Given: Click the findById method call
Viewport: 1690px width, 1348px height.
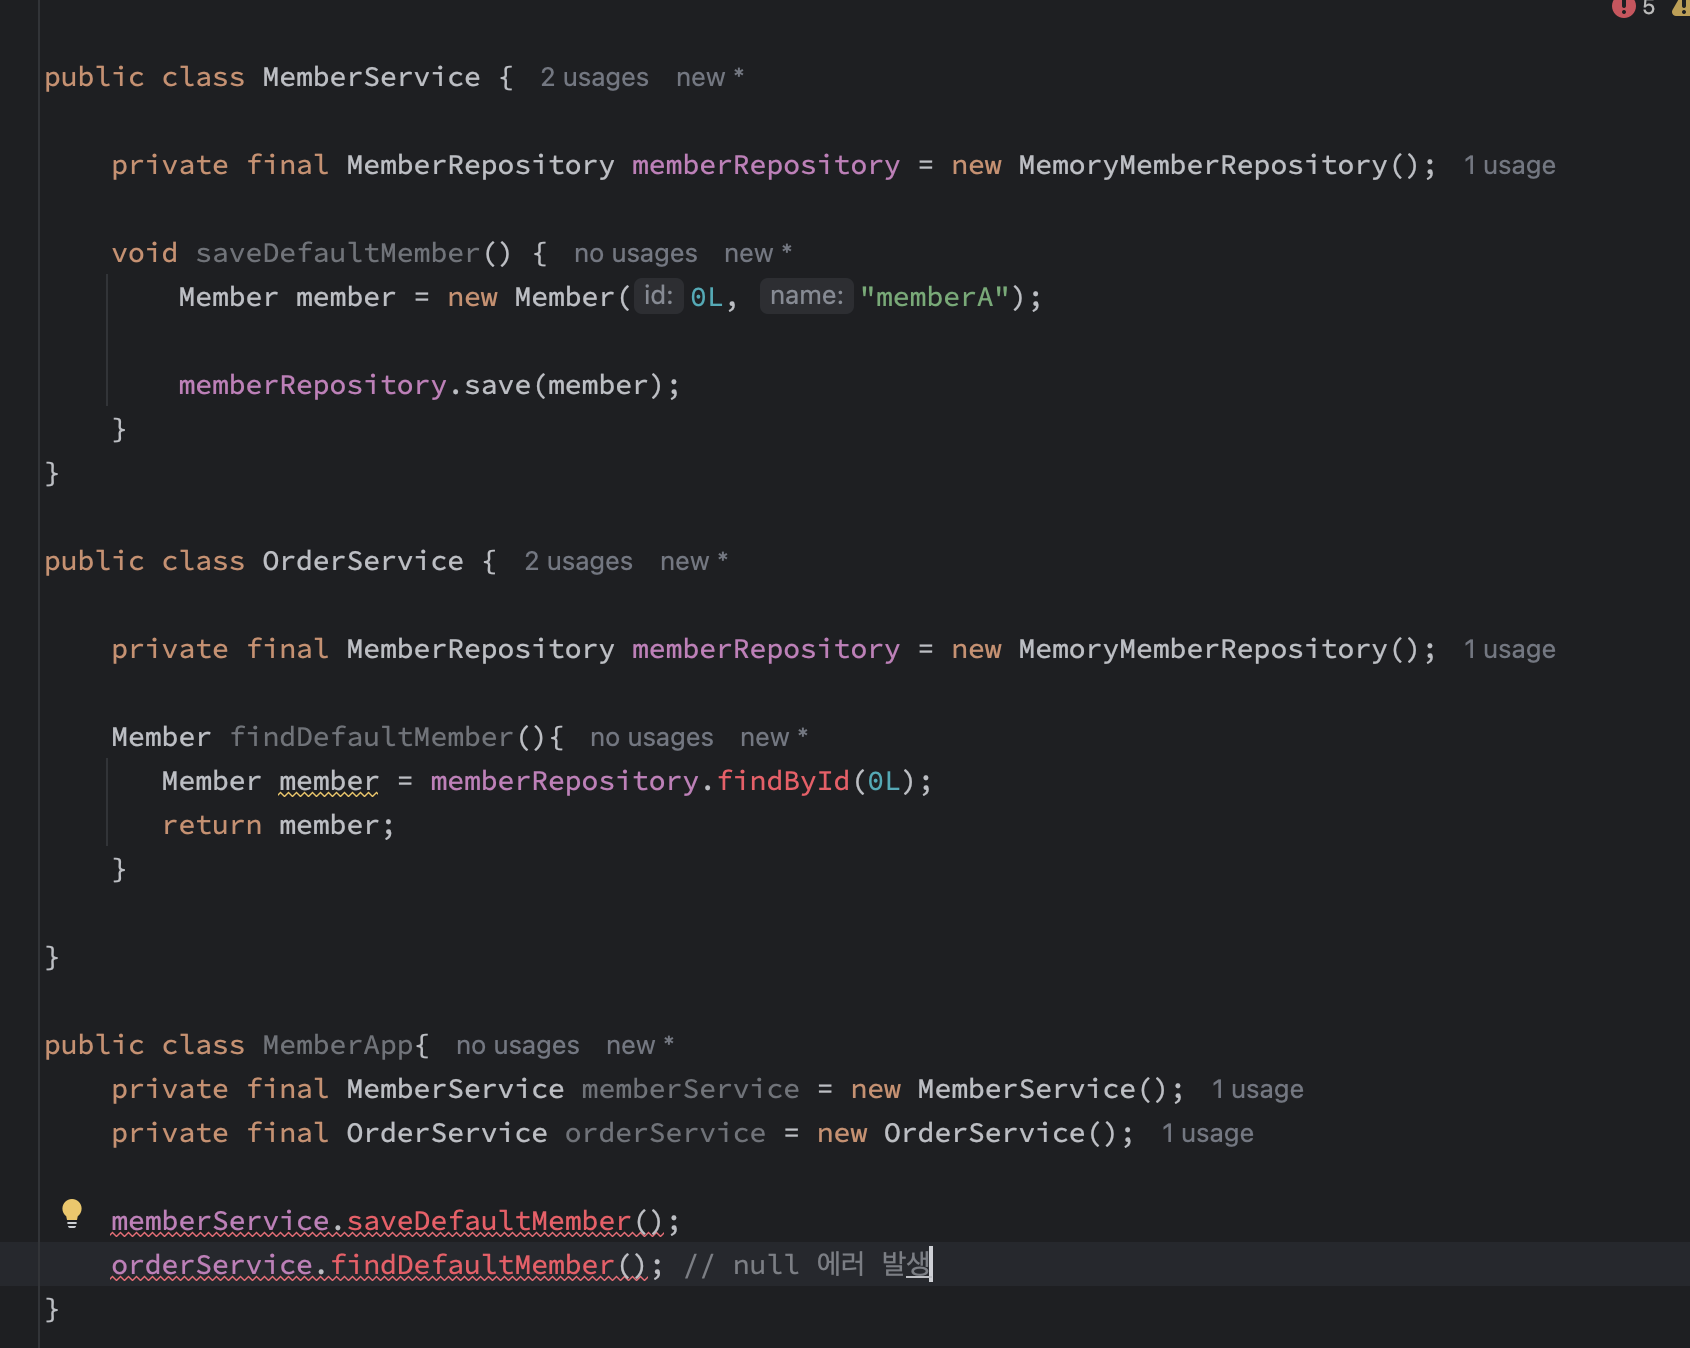Looking at the screenshot, I should [x=783, y=781].
